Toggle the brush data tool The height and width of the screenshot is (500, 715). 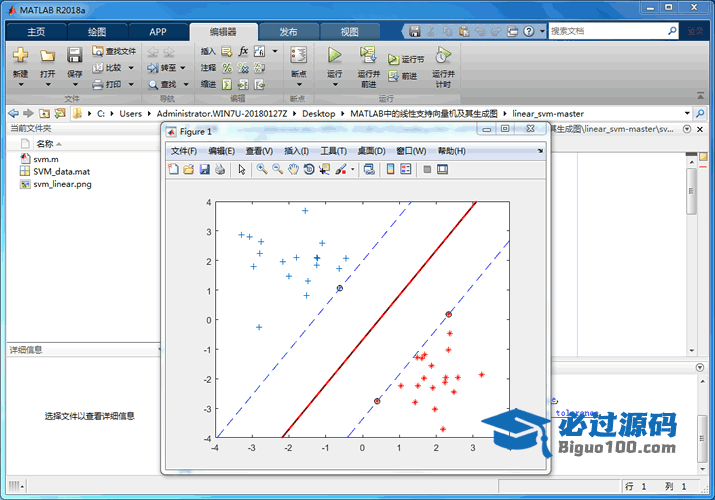click(x=341, y=170)
